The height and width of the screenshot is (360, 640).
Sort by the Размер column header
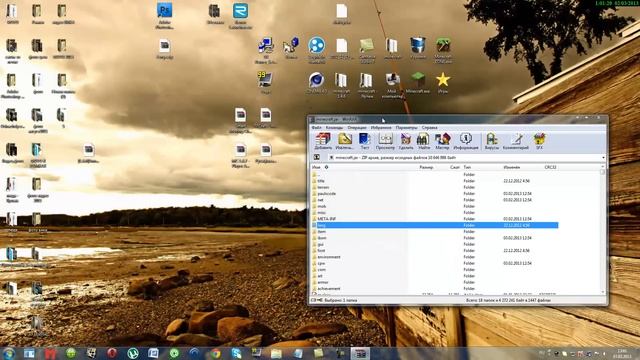(426, 167)
